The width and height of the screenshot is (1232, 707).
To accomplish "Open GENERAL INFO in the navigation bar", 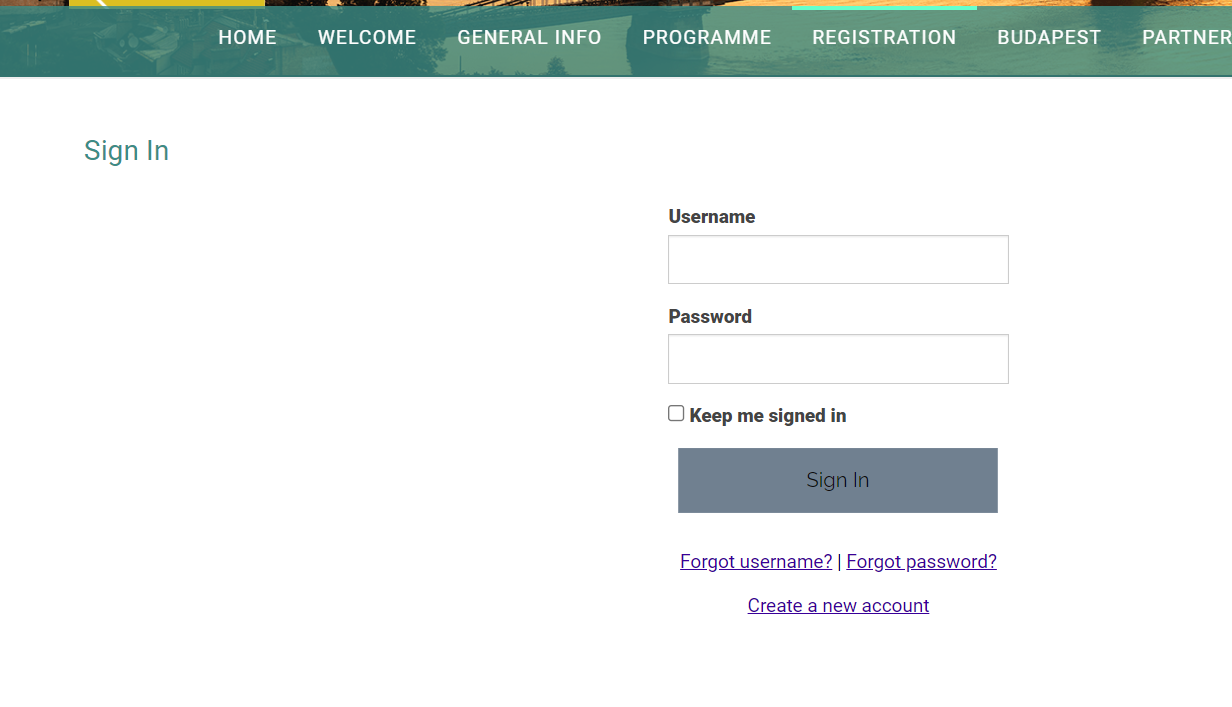I will pyautogui.click(x=529, y=38).
